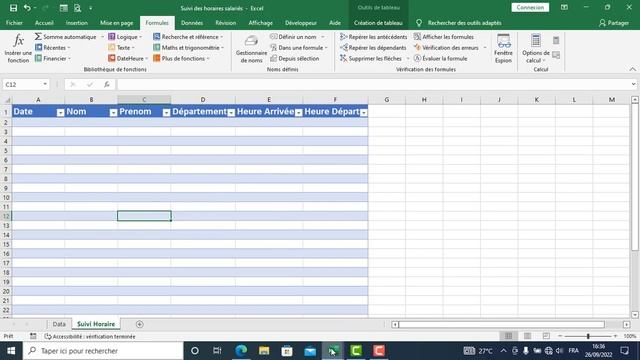640x360 pixels.
Task: Collapse the ribbon
Action: 632,69
